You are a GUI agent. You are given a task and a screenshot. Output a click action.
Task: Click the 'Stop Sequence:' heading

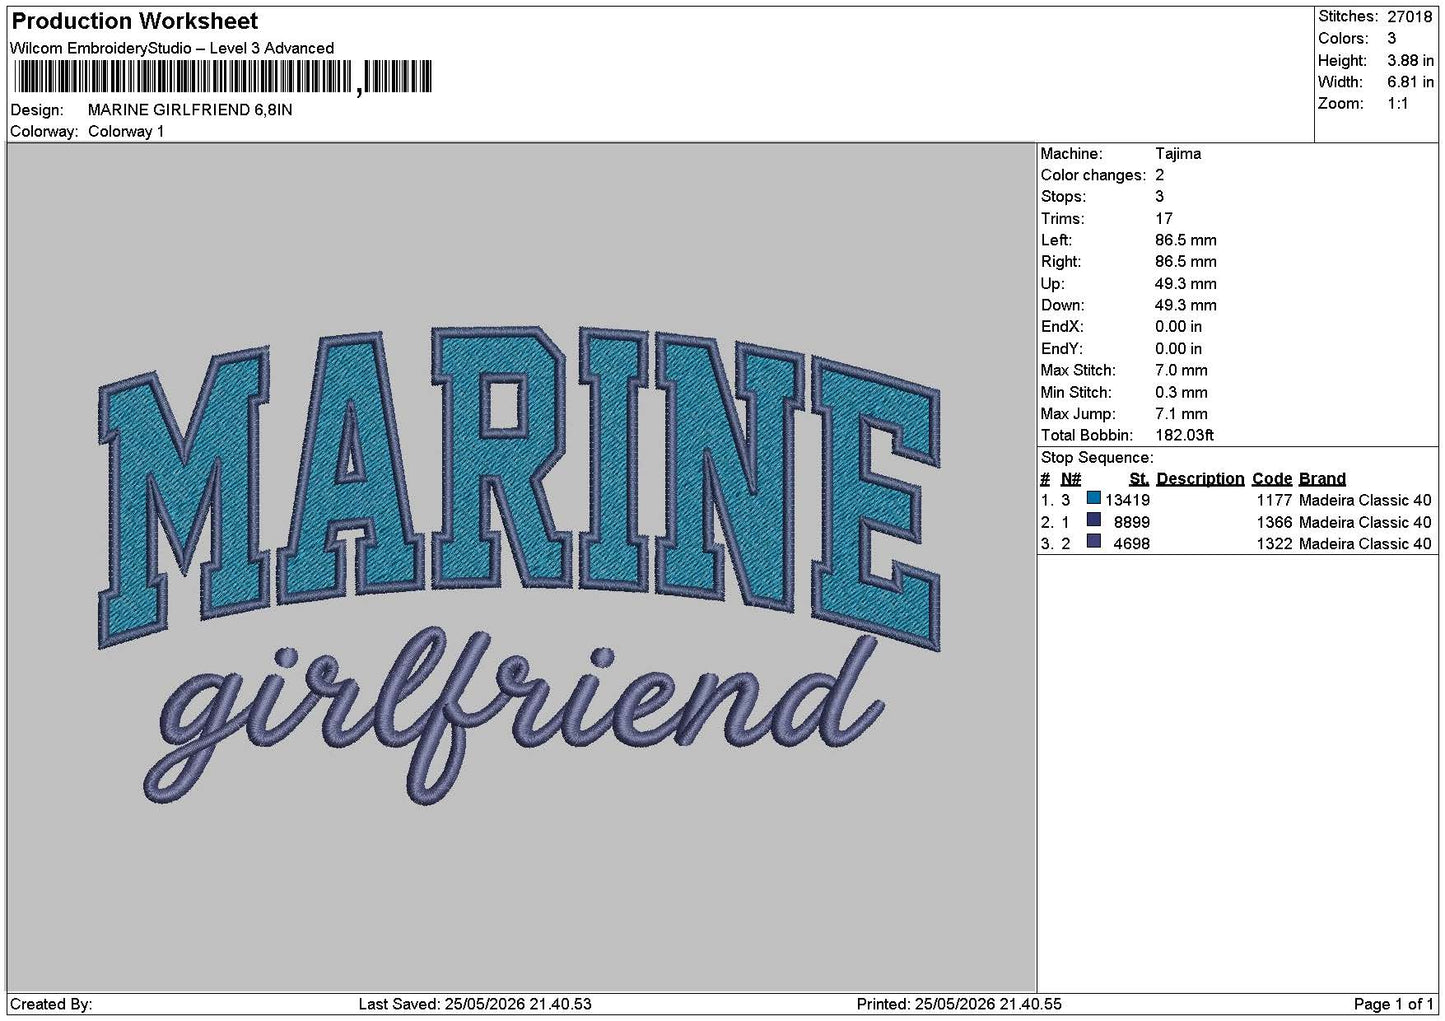1097,458
